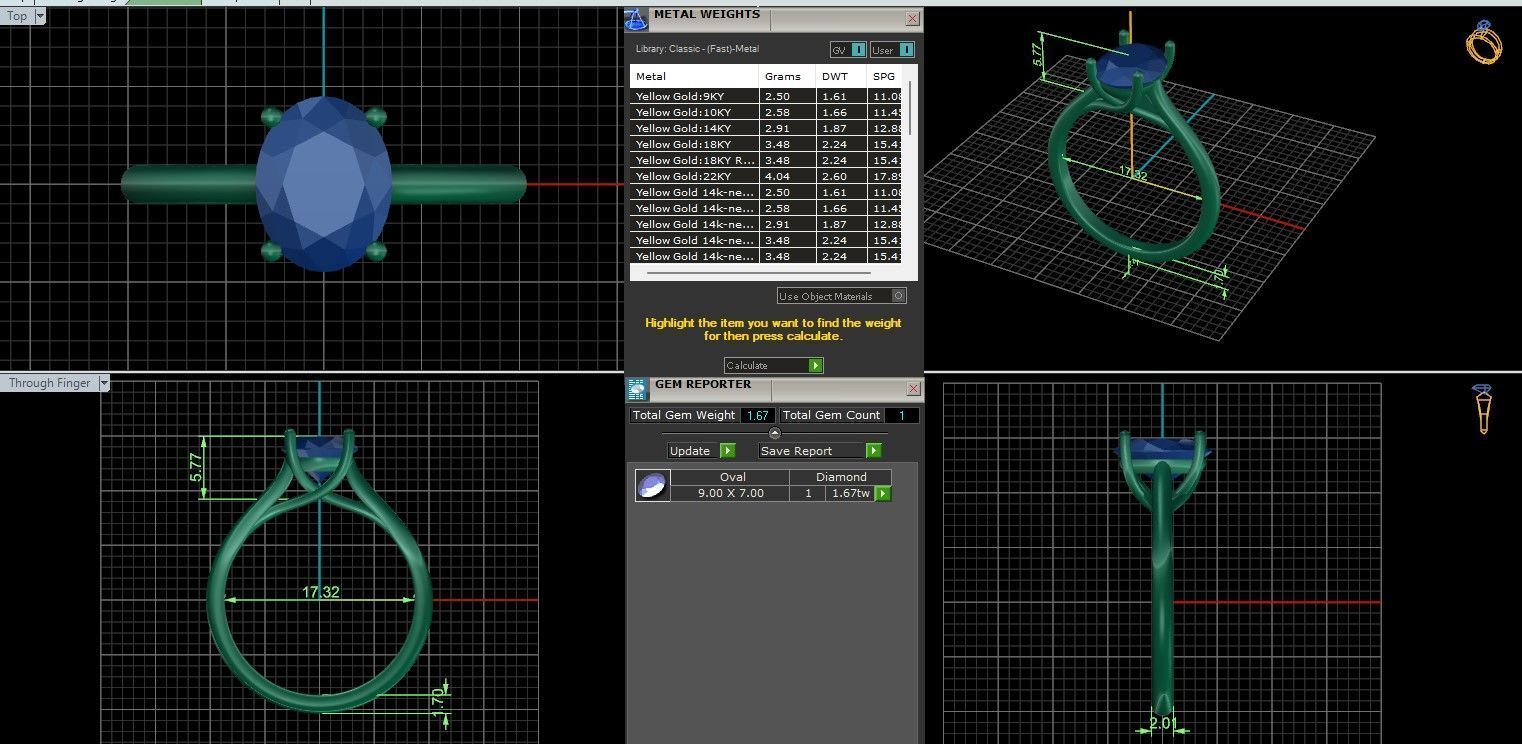
Task: Click the Calculate button
Action: 773,366
